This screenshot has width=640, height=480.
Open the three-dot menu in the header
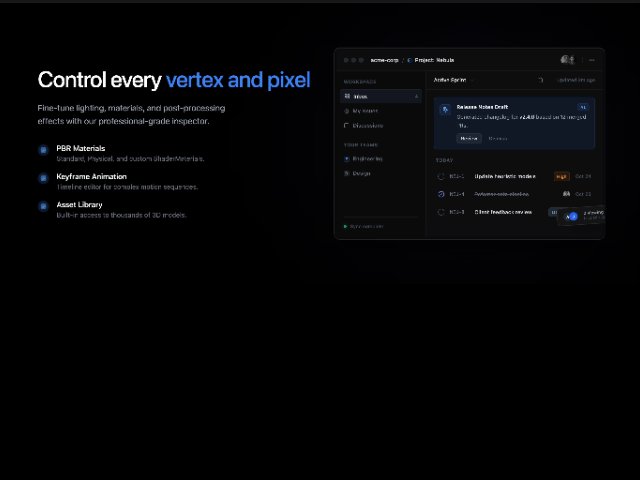click(x=591, y=60)
